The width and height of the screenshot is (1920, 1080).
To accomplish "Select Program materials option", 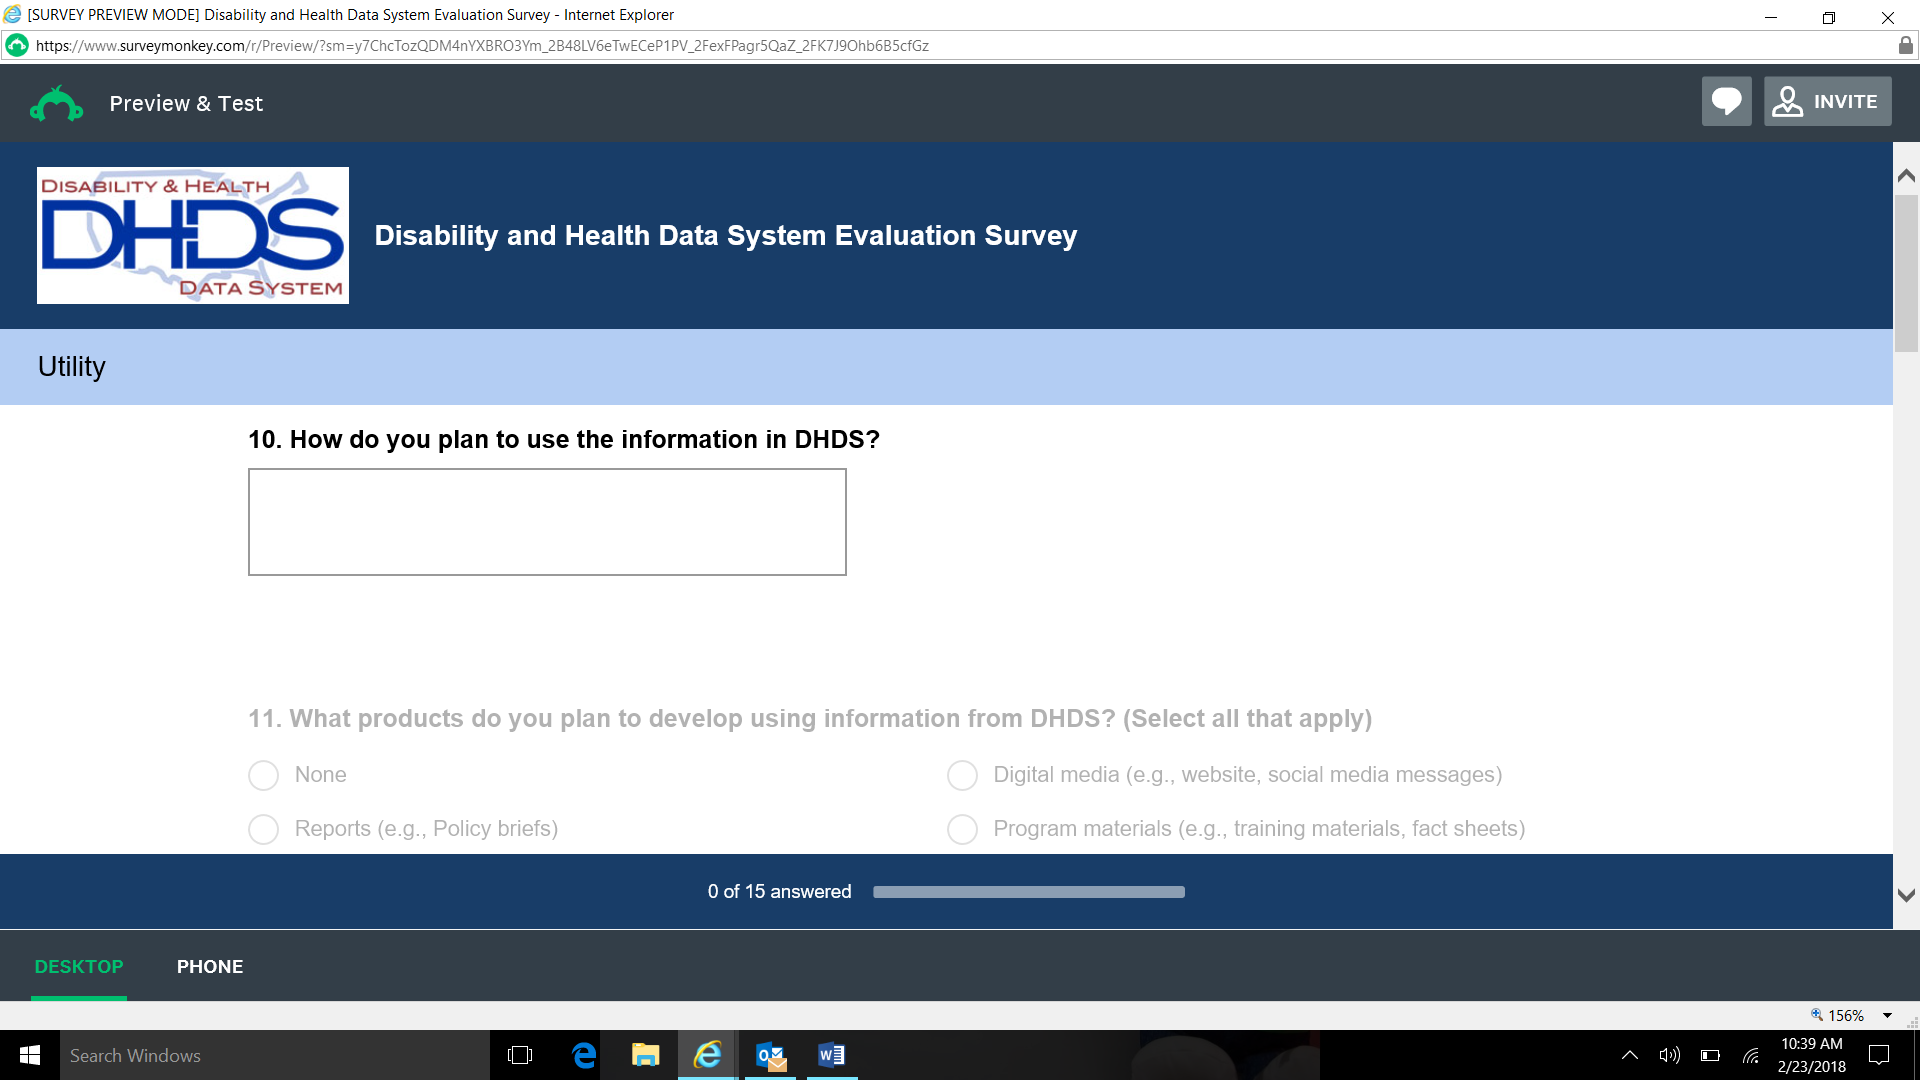I will pos(962,829).
